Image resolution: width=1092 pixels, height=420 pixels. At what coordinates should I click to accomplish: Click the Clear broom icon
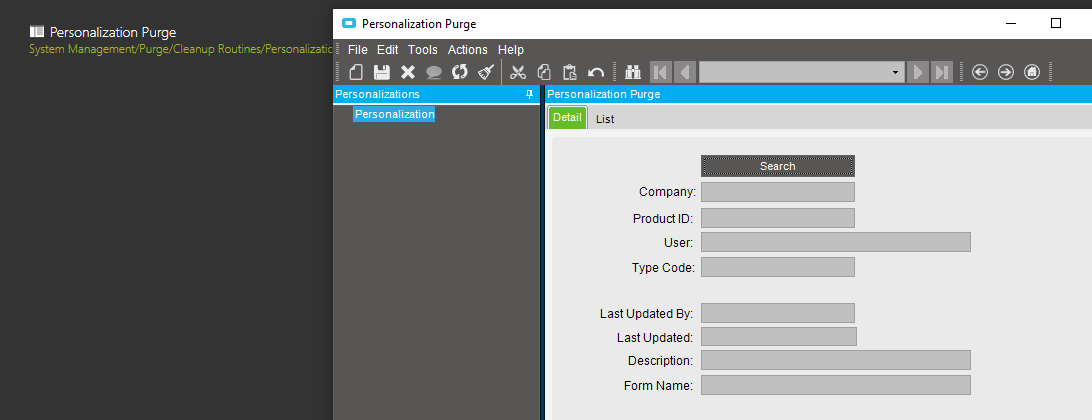coord(486,72)
